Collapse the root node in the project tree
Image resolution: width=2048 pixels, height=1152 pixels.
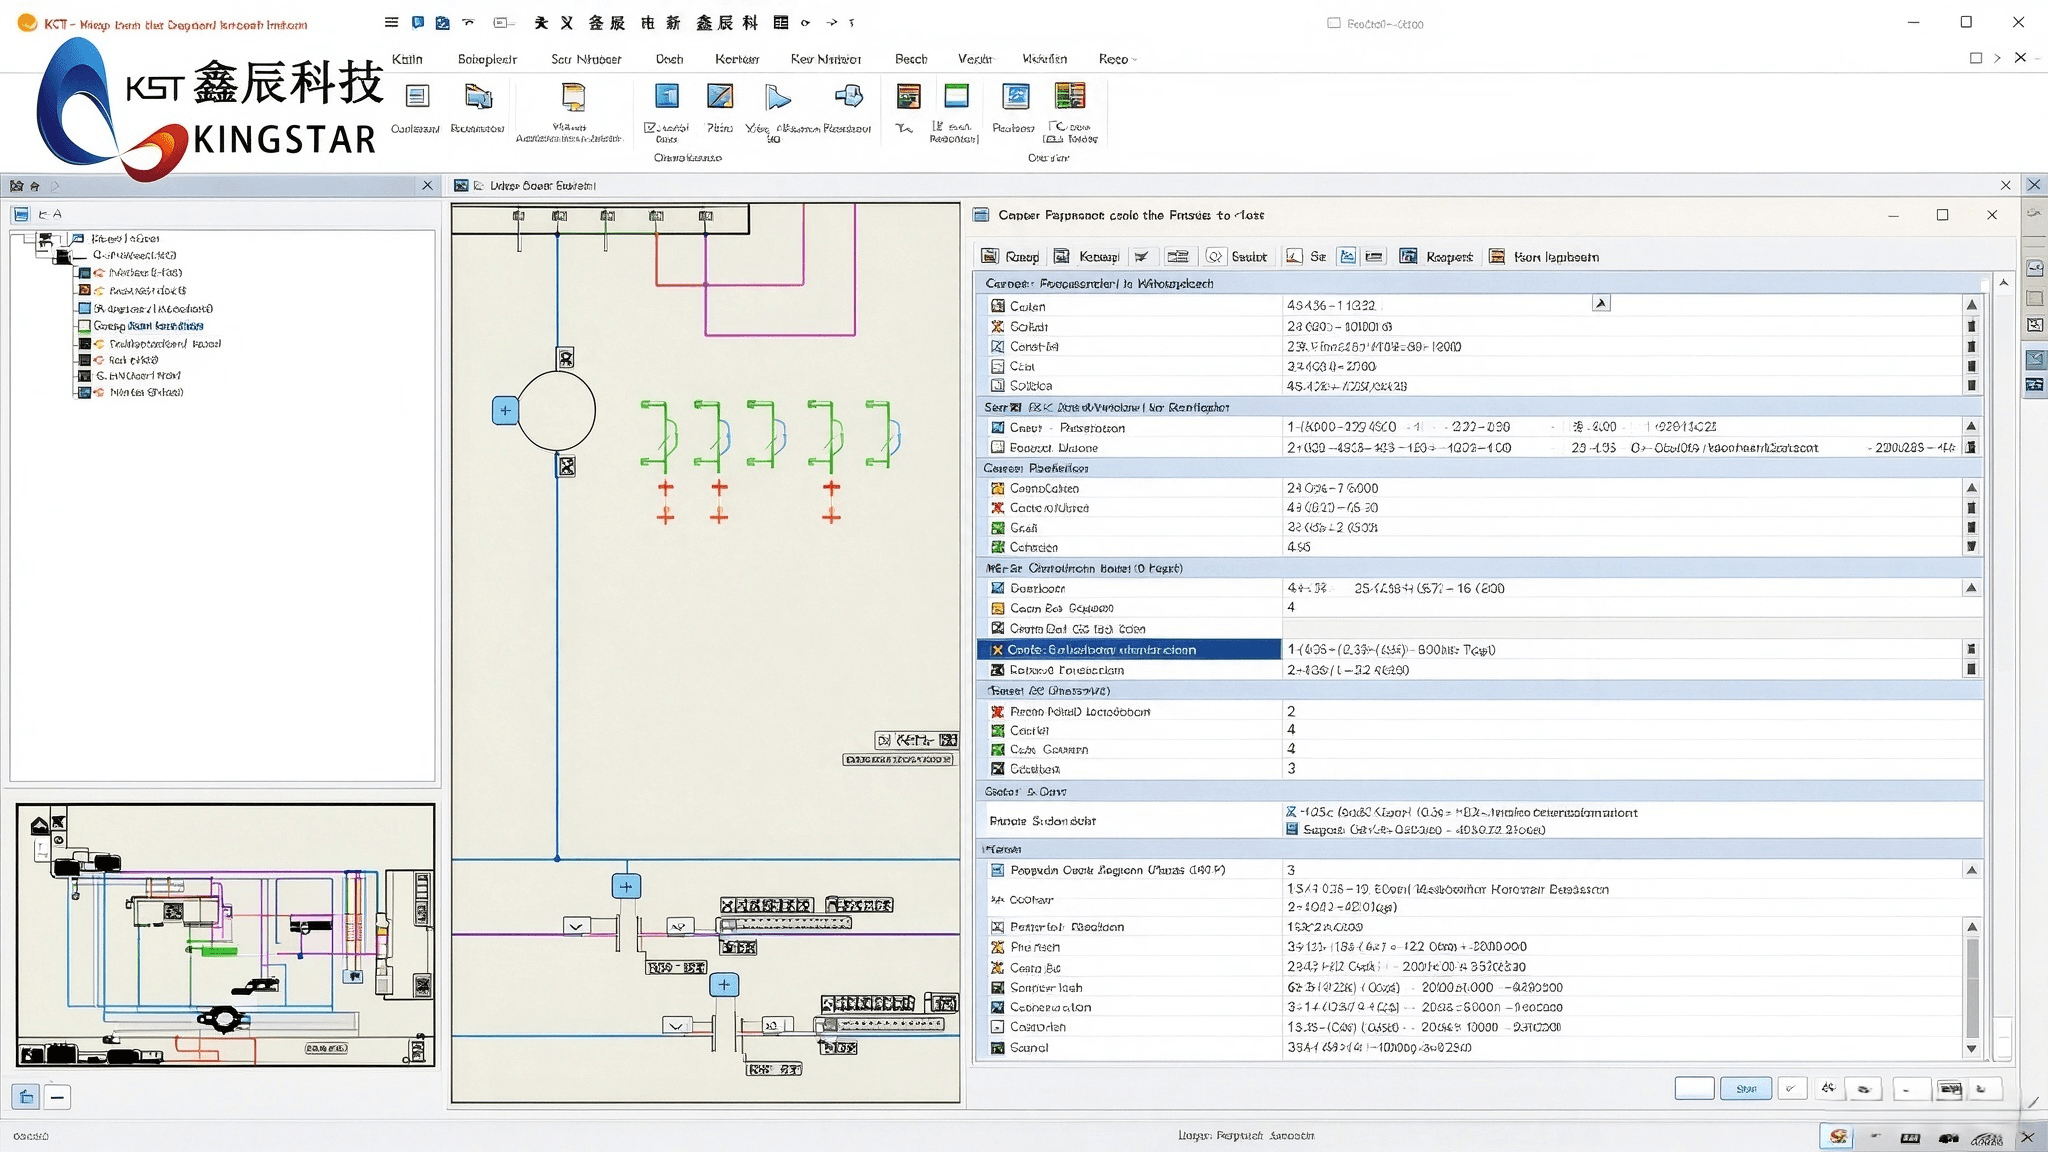(45, 239)
